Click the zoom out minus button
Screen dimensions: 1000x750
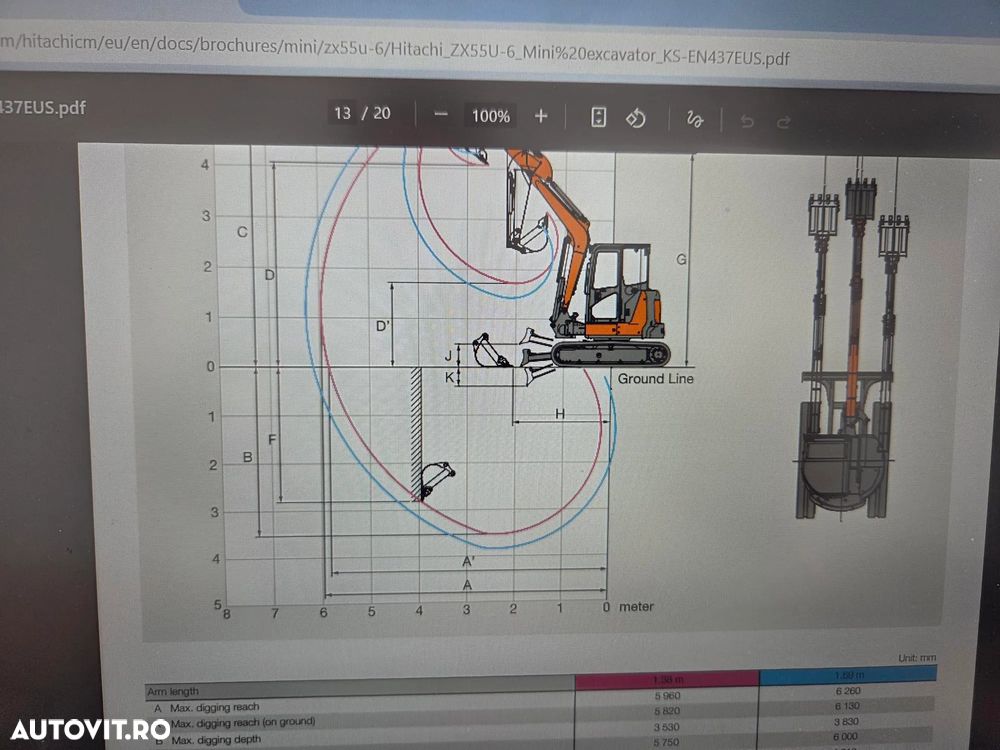441,115
